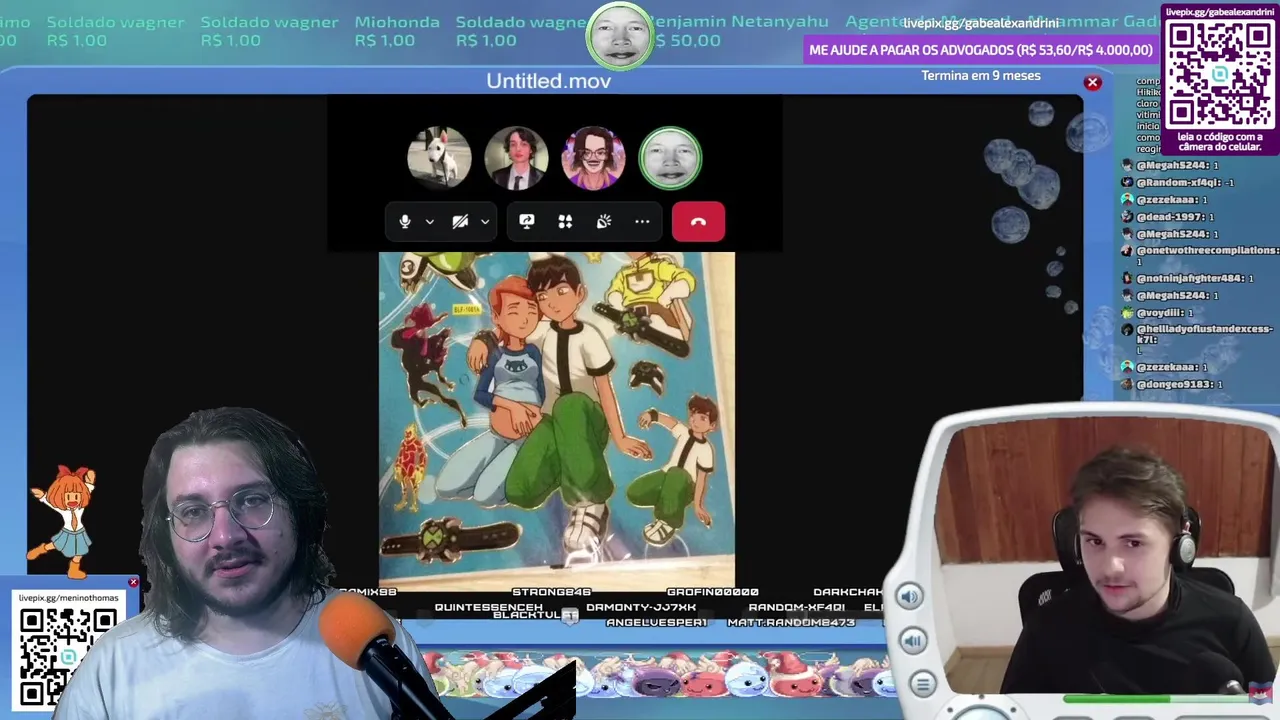Select @voydiii chat message
The image size is (1280, 720).
click(1164, 313)
